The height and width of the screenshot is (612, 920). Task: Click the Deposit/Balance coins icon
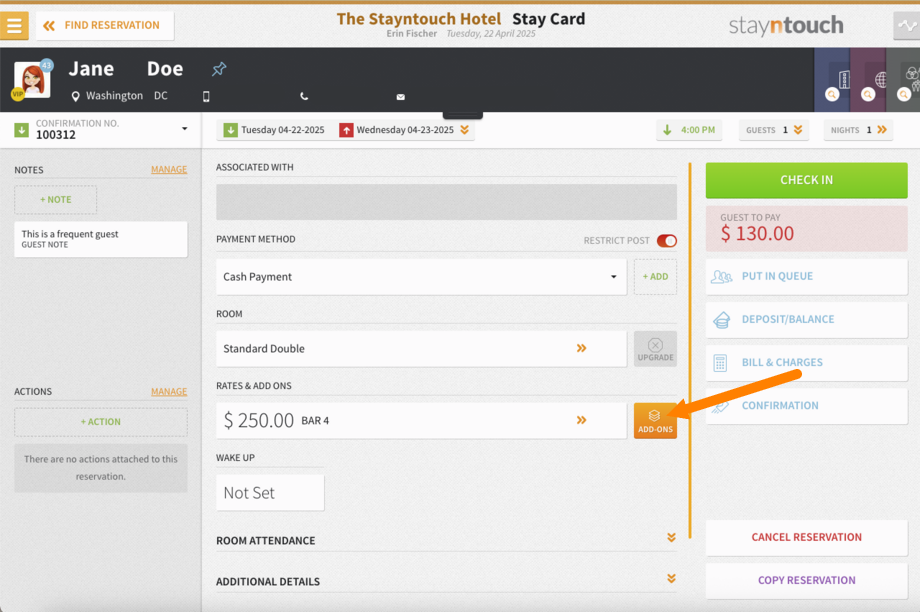click(721, 320)
